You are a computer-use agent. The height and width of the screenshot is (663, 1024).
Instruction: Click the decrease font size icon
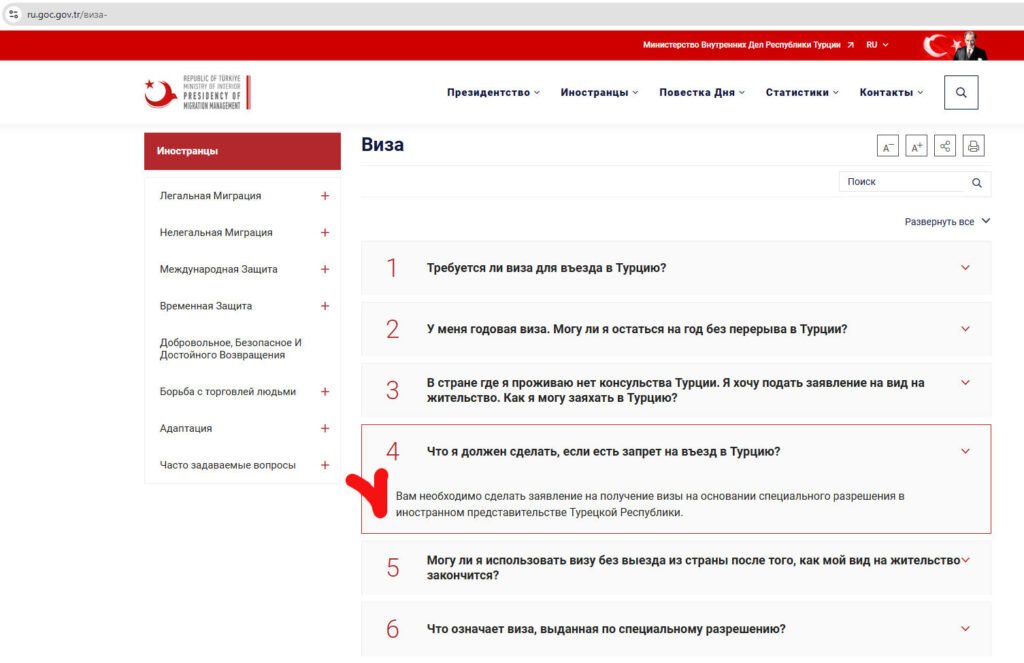coord(887,147)
